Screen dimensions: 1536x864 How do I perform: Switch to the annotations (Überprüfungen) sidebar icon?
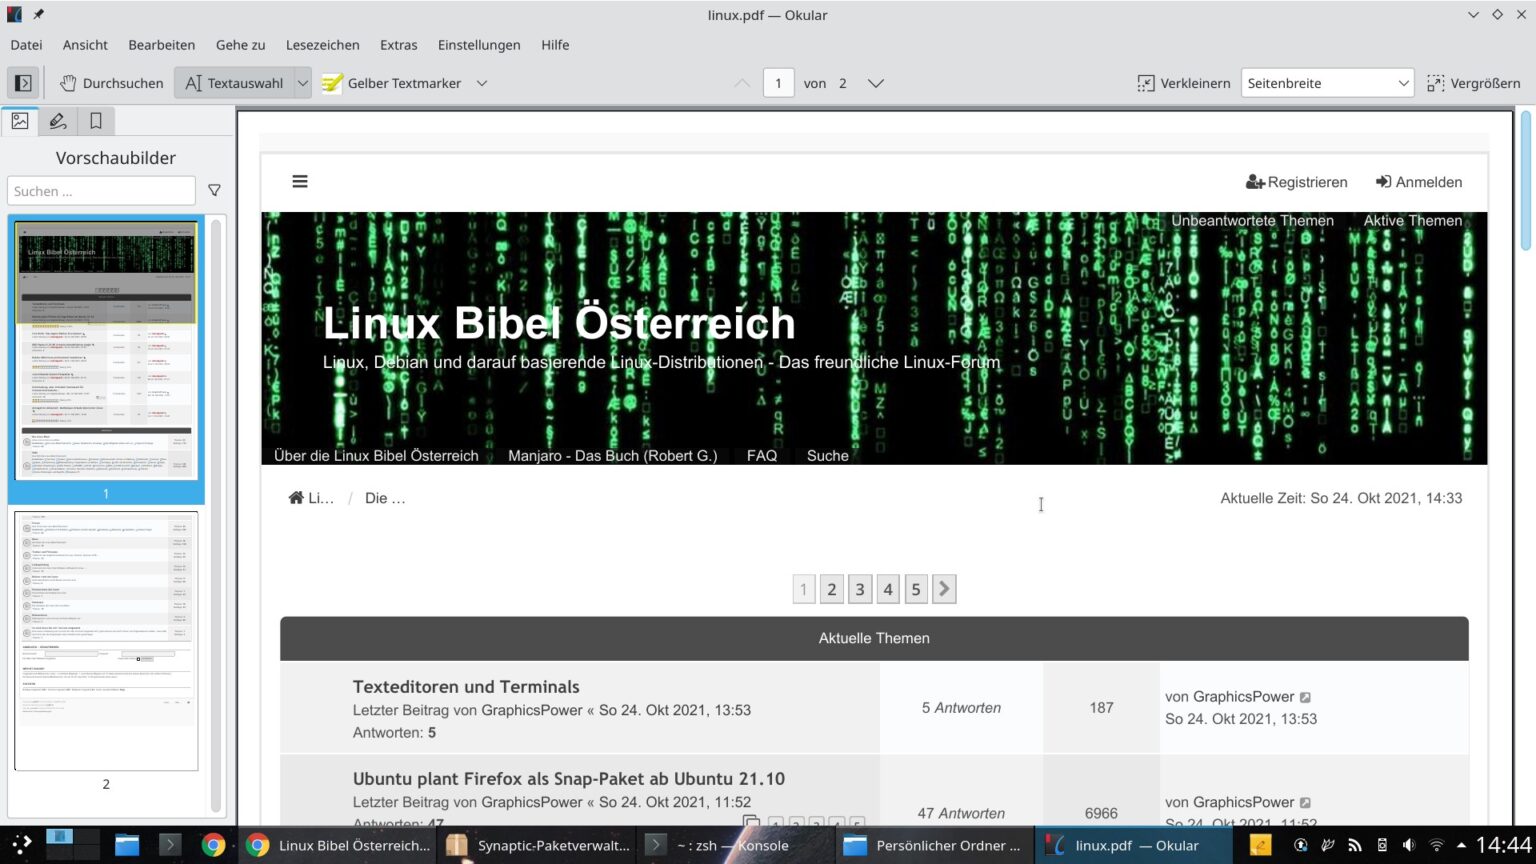click(x=57, y=120)
